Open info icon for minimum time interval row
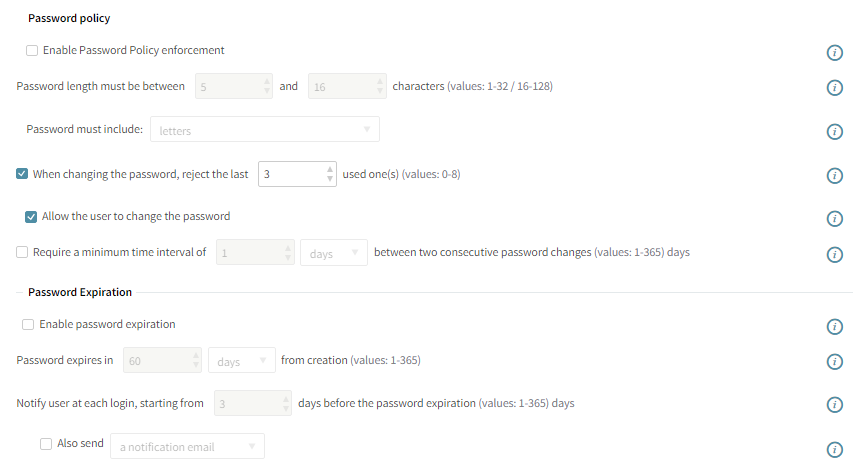The height and width of the screenshot is (471, 853). tap(834, 254)
